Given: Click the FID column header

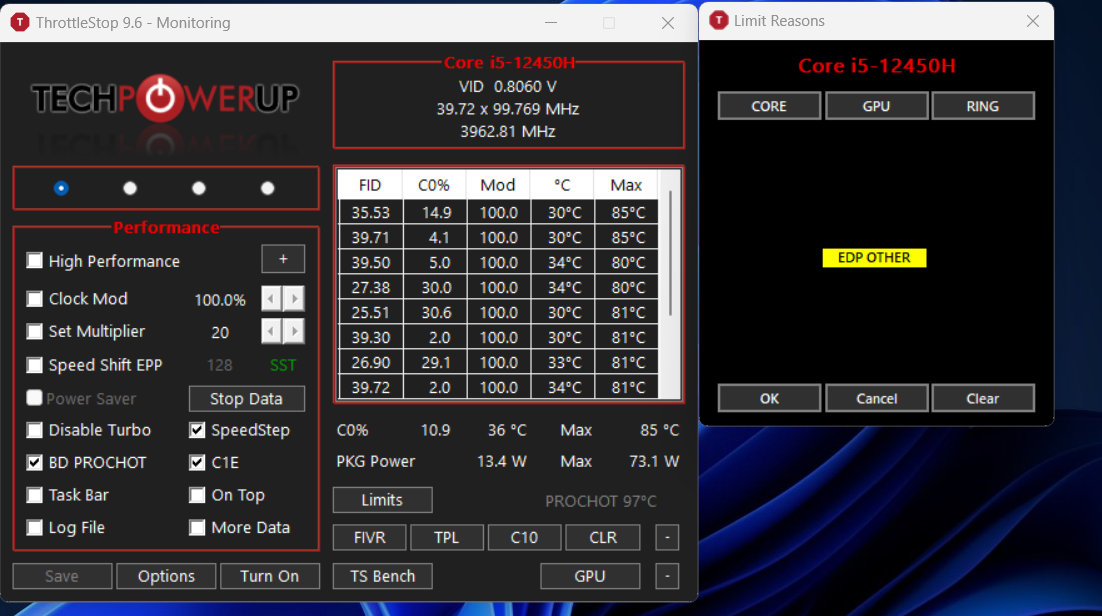Looking at the screenshot, I should point(370,185).
